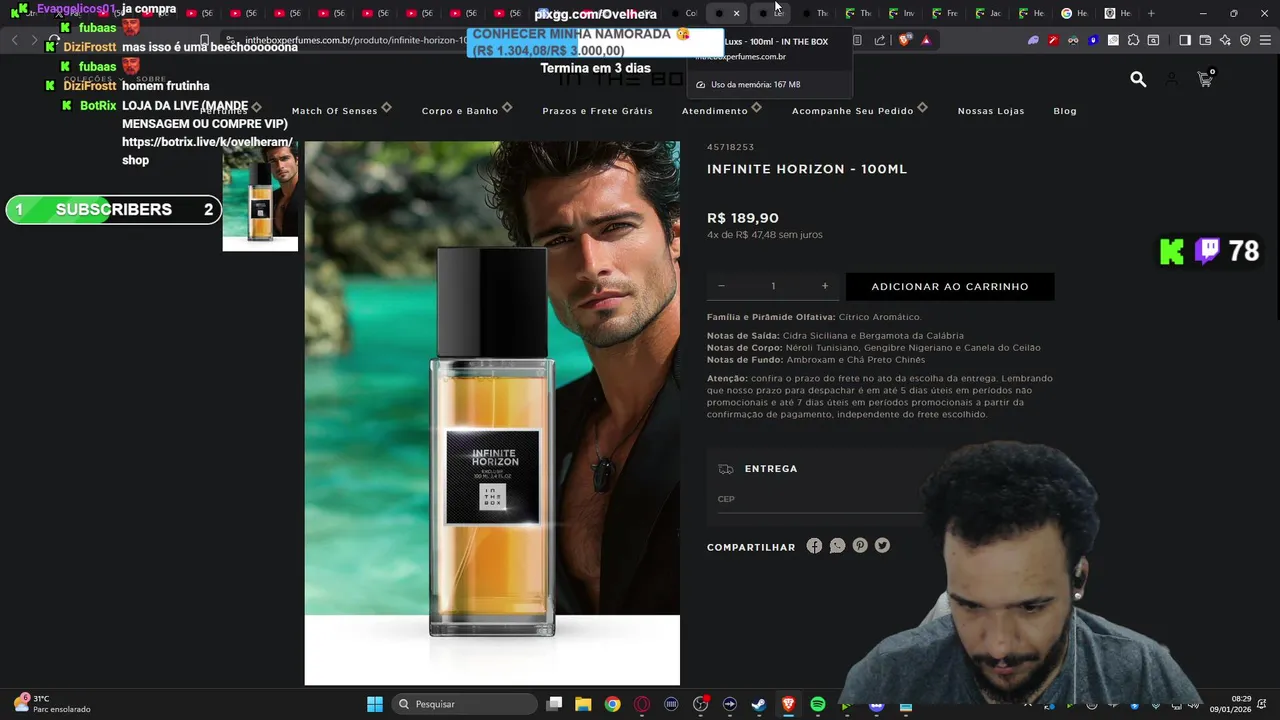This screenshot has width=1280, height=720.
Task: Click Adicionar ao Carrinho button
Action: 950,286
